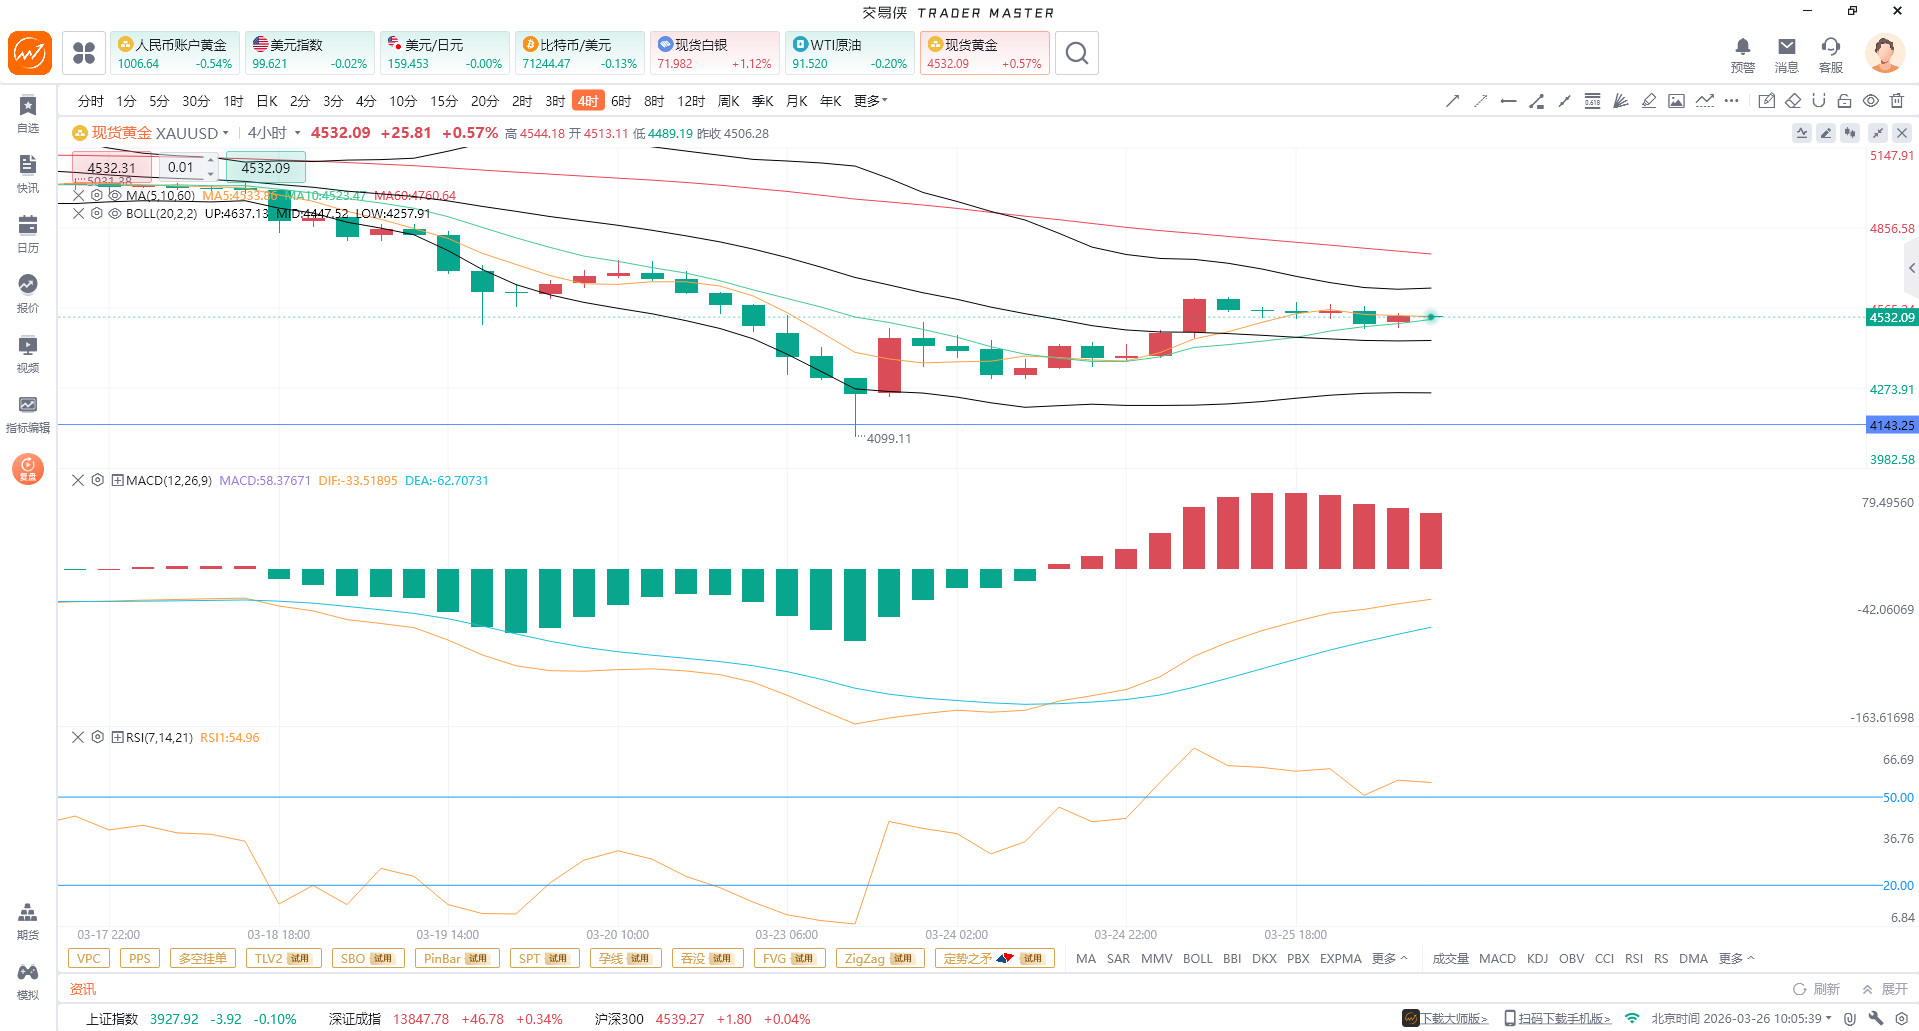Select the horizontal line drawing tool
This screenshot has height=1031, width=1919.
pos(1509,101)
